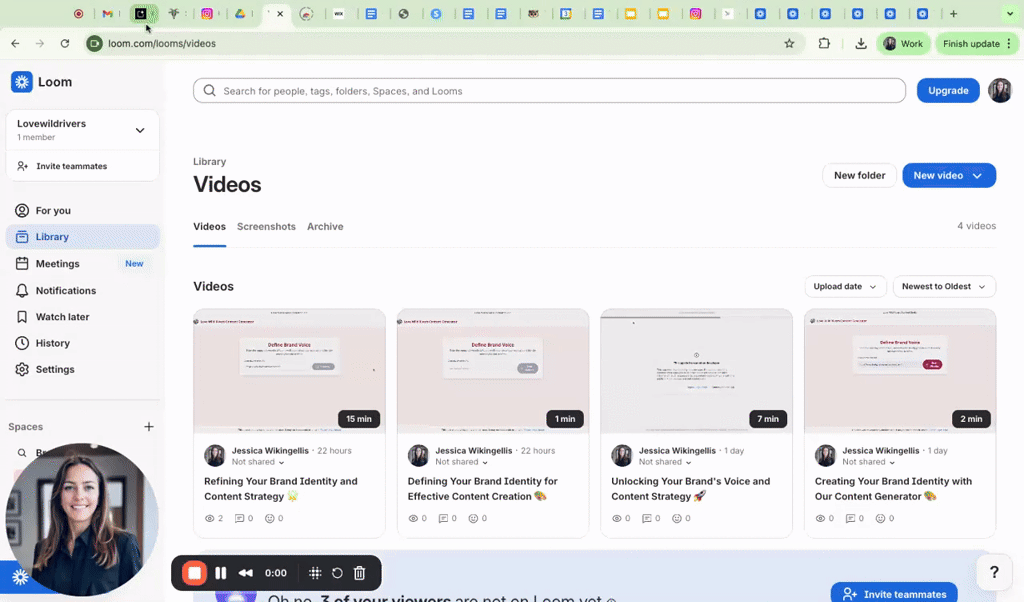Click the search icon under Spaces
This screenshot has height=602, width=1024.
22,452
